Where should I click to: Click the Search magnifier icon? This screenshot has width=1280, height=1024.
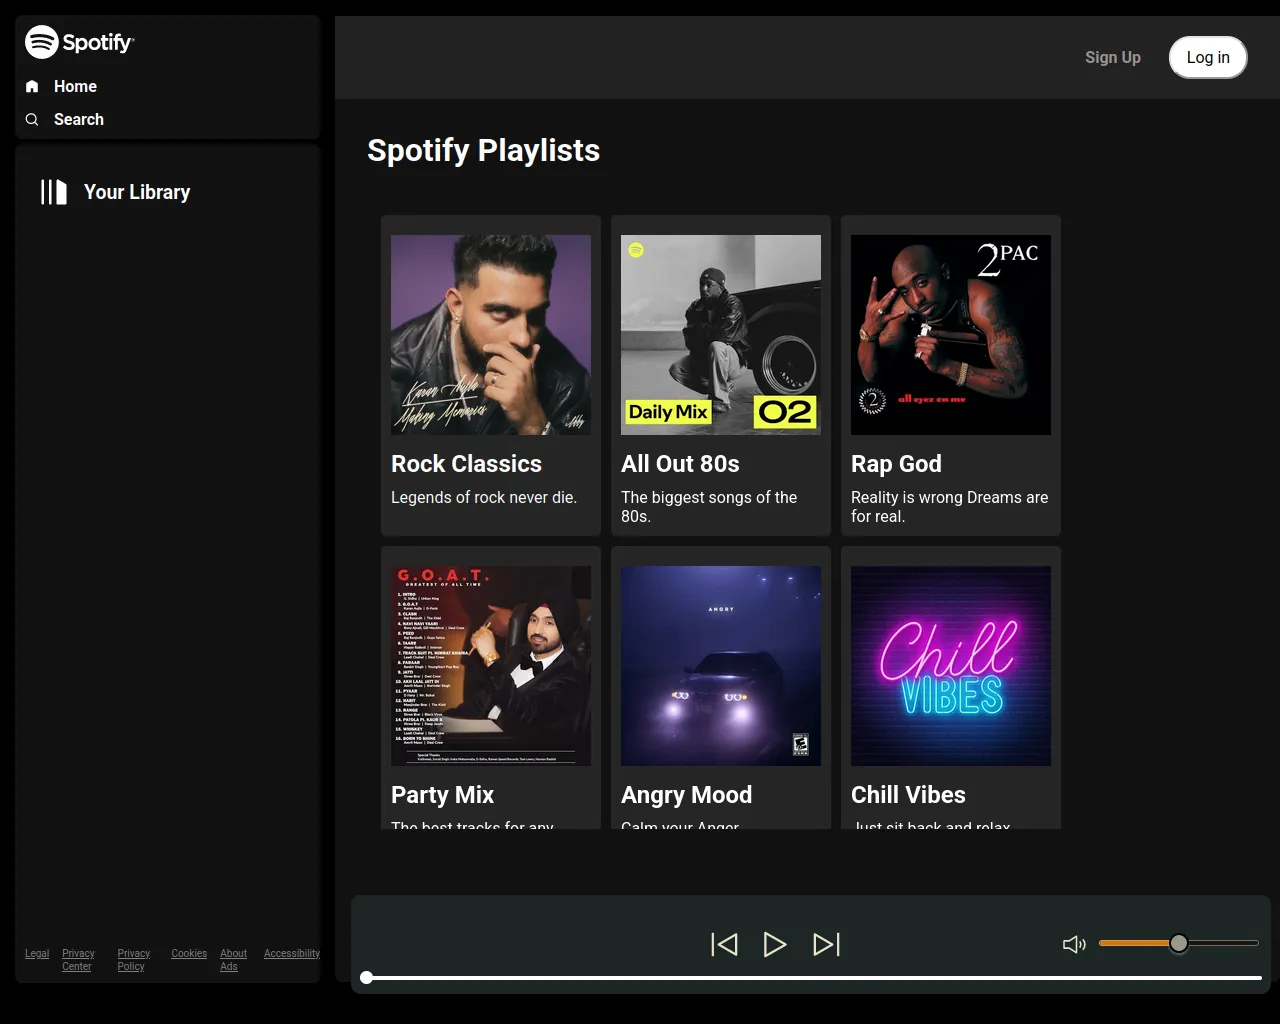click(32, 119)
